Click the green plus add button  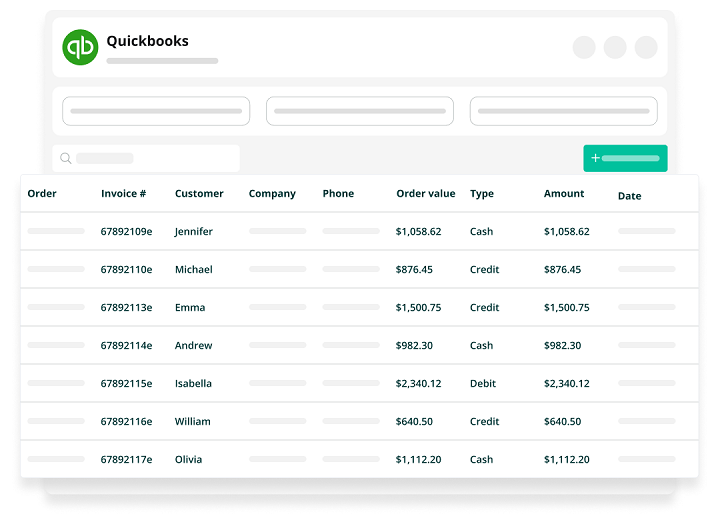625,158
